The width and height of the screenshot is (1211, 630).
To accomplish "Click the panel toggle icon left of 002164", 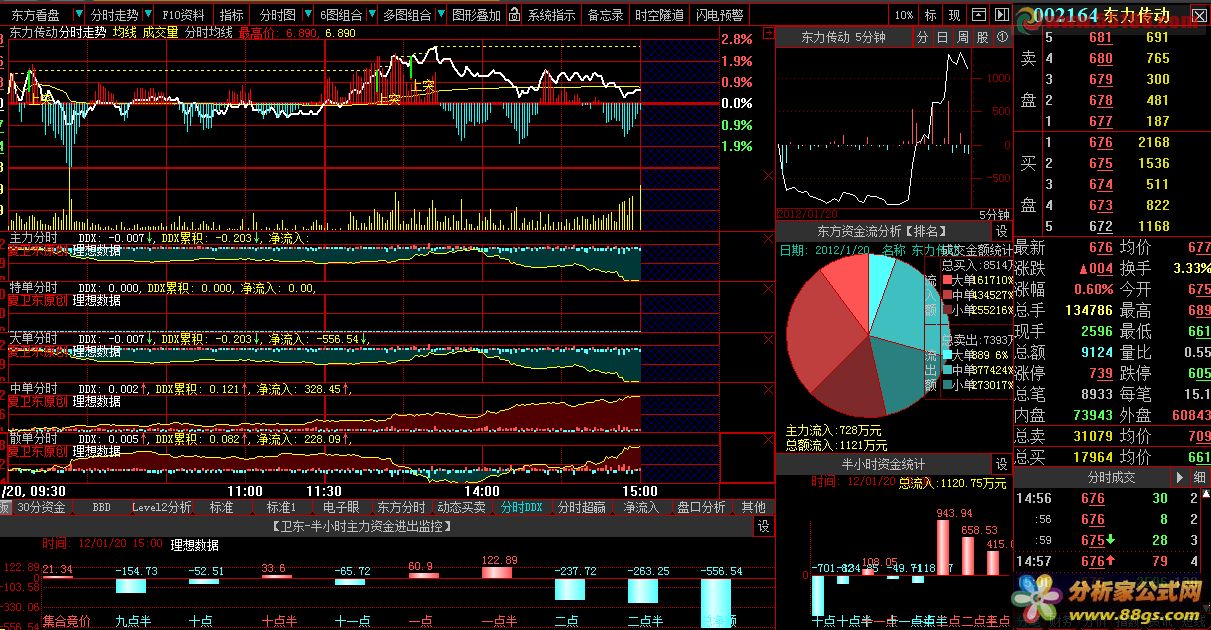I will (1000, 15).
